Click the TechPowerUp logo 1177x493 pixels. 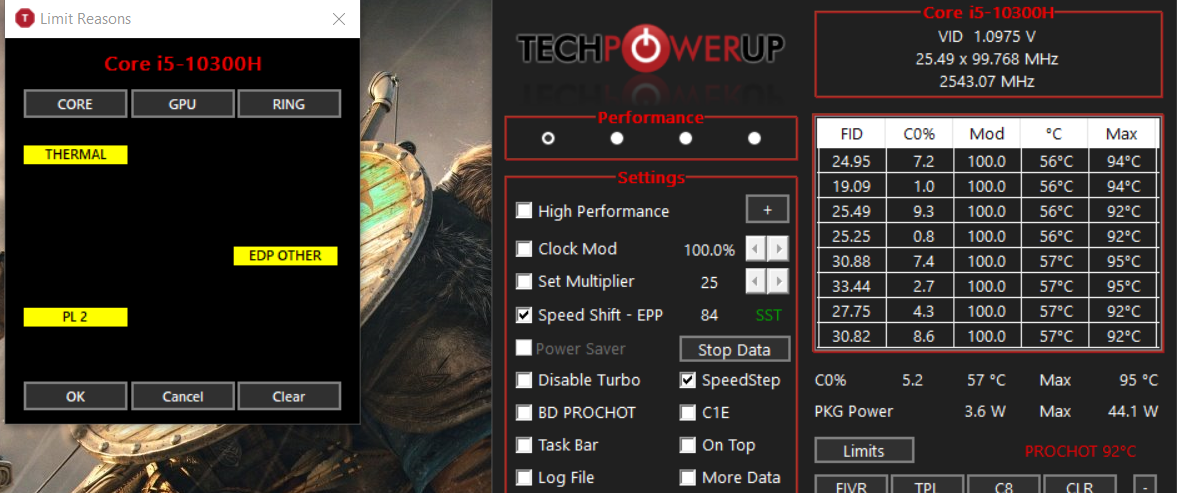(652, 50)
